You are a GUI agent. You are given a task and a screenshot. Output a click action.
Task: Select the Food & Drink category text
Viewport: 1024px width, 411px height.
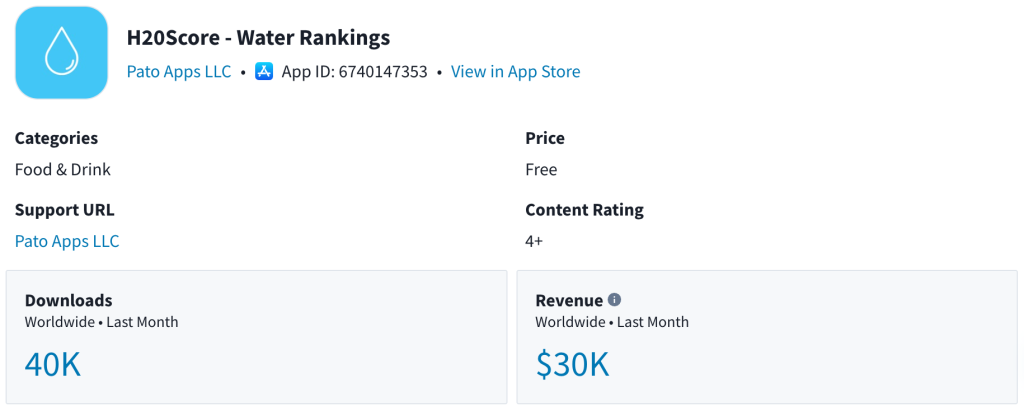(x=63, y=169)
